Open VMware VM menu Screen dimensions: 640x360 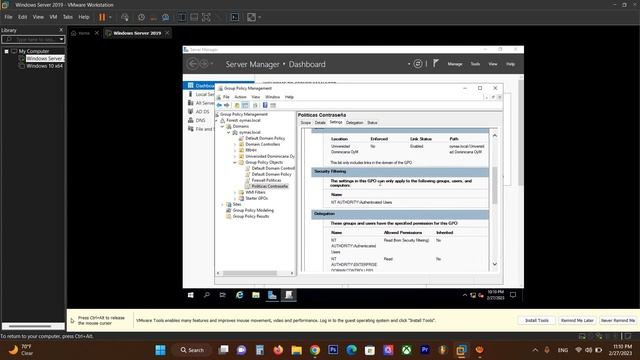(x=53, y=17)
